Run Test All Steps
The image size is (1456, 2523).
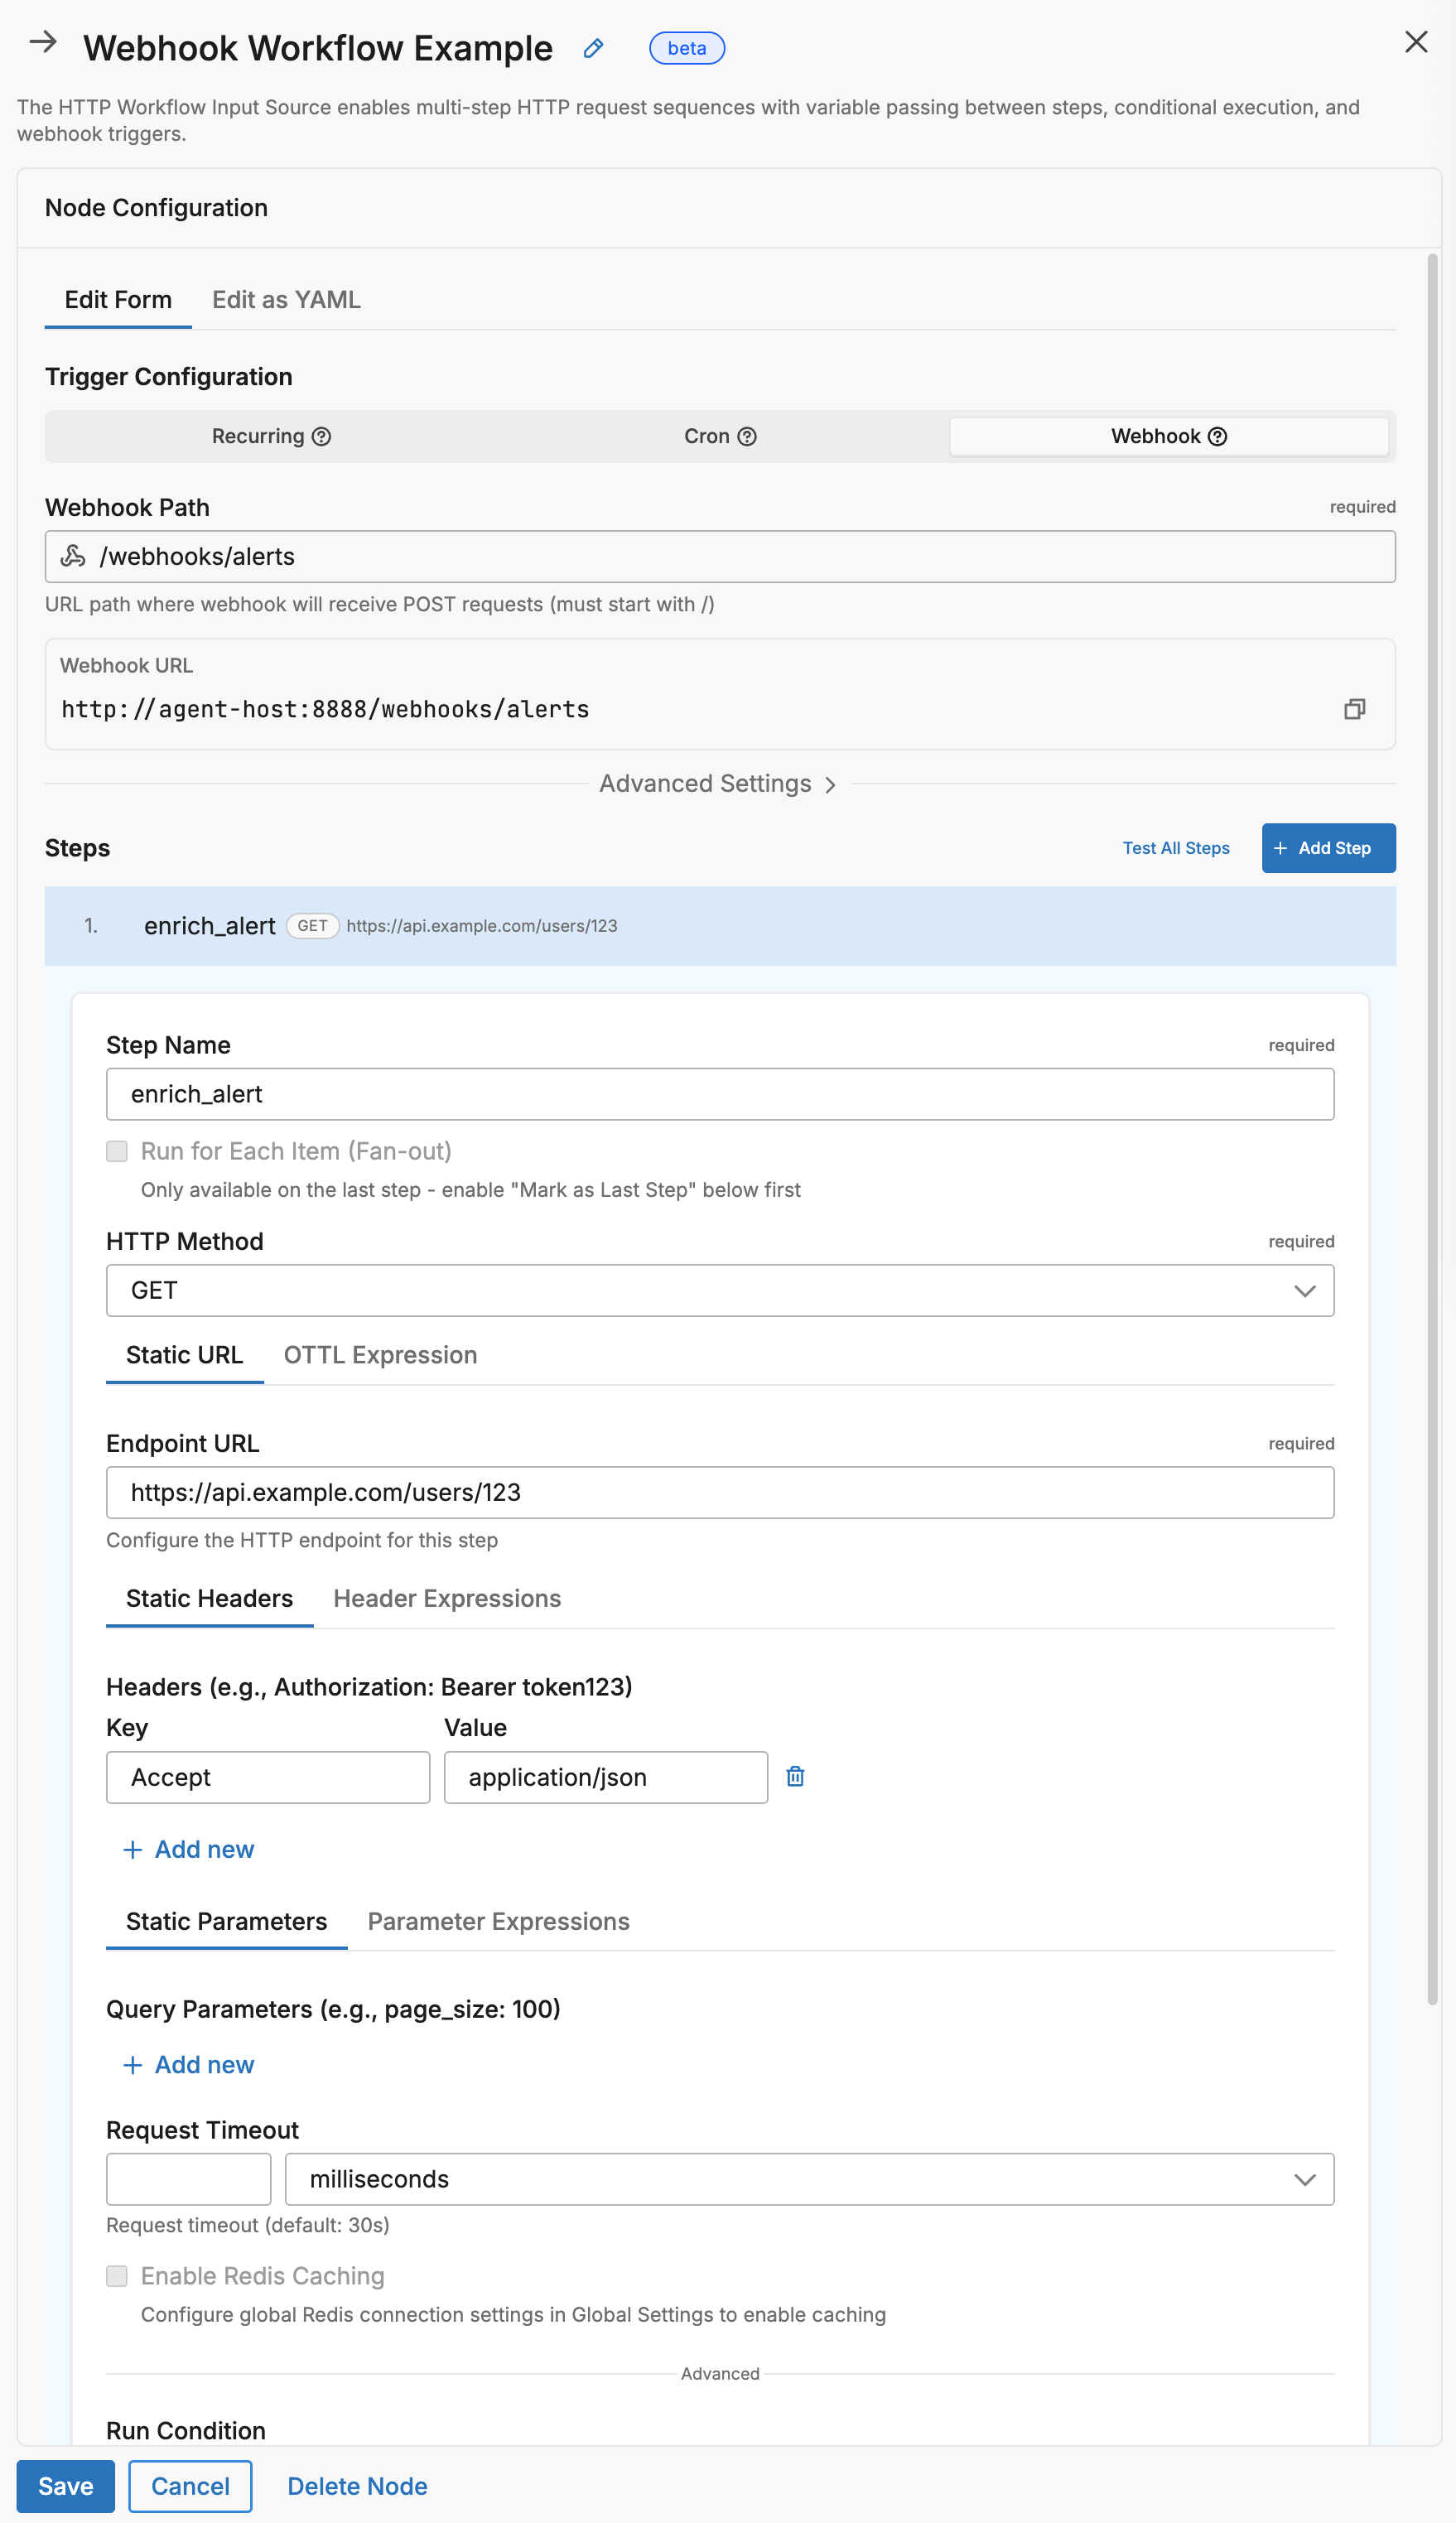click(x=1176, y=848)
